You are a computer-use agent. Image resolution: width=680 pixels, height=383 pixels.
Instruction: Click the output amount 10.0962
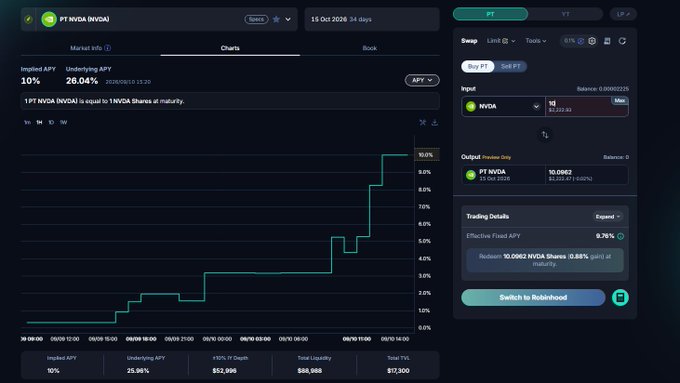coord(560,172)
